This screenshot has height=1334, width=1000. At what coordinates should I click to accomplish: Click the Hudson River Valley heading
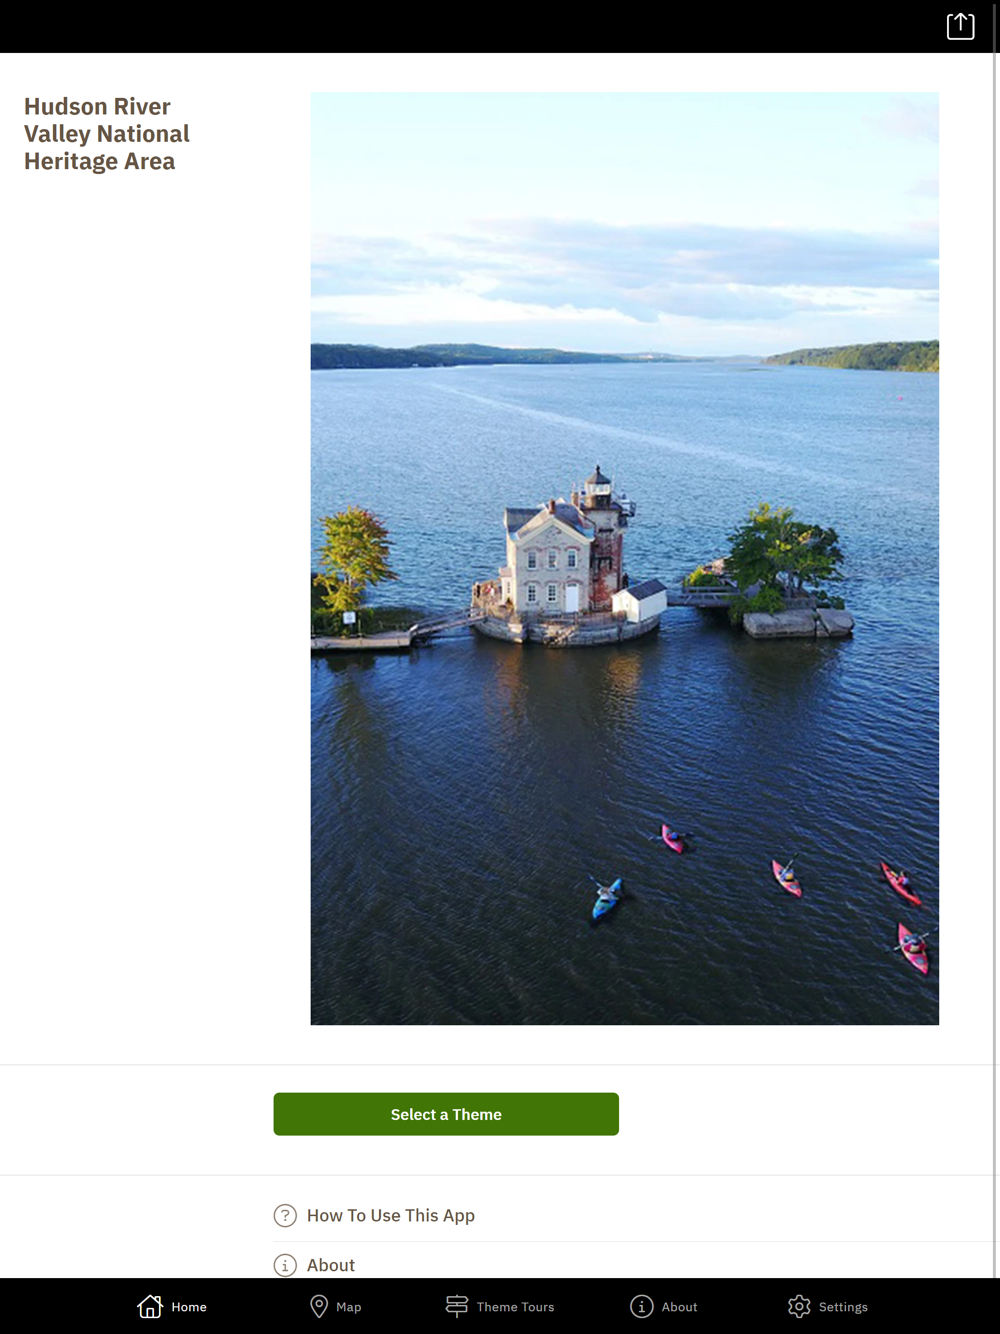(107, 134)
